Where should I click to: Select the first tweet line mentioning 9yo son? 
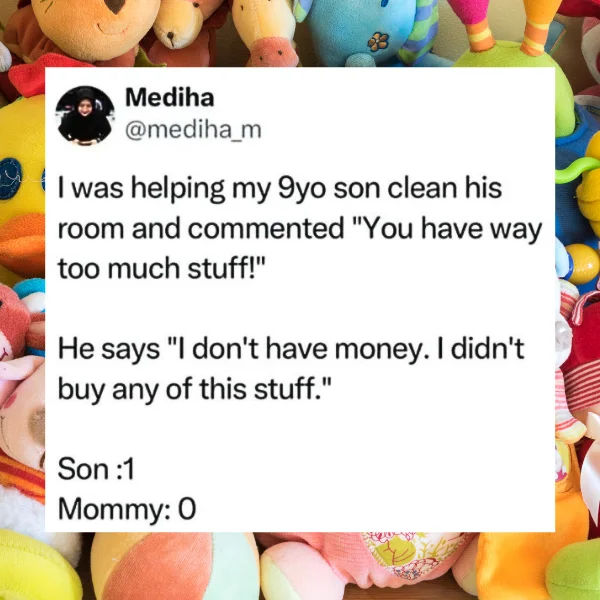[x=280, y=189]
